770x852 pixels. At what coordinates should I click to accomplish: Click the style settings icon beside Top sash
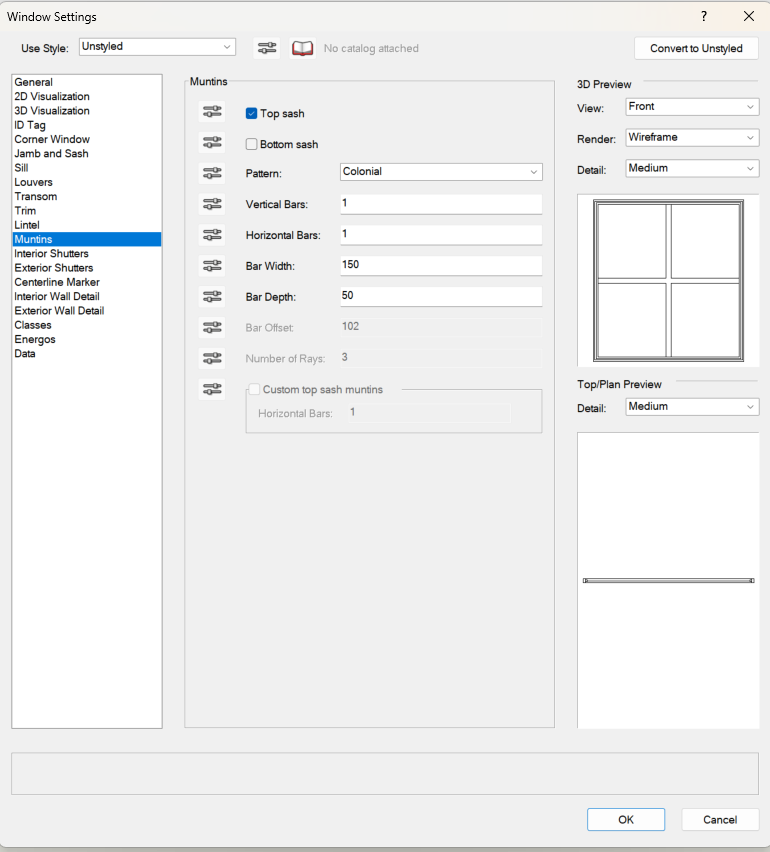click(x=212, y=113)
